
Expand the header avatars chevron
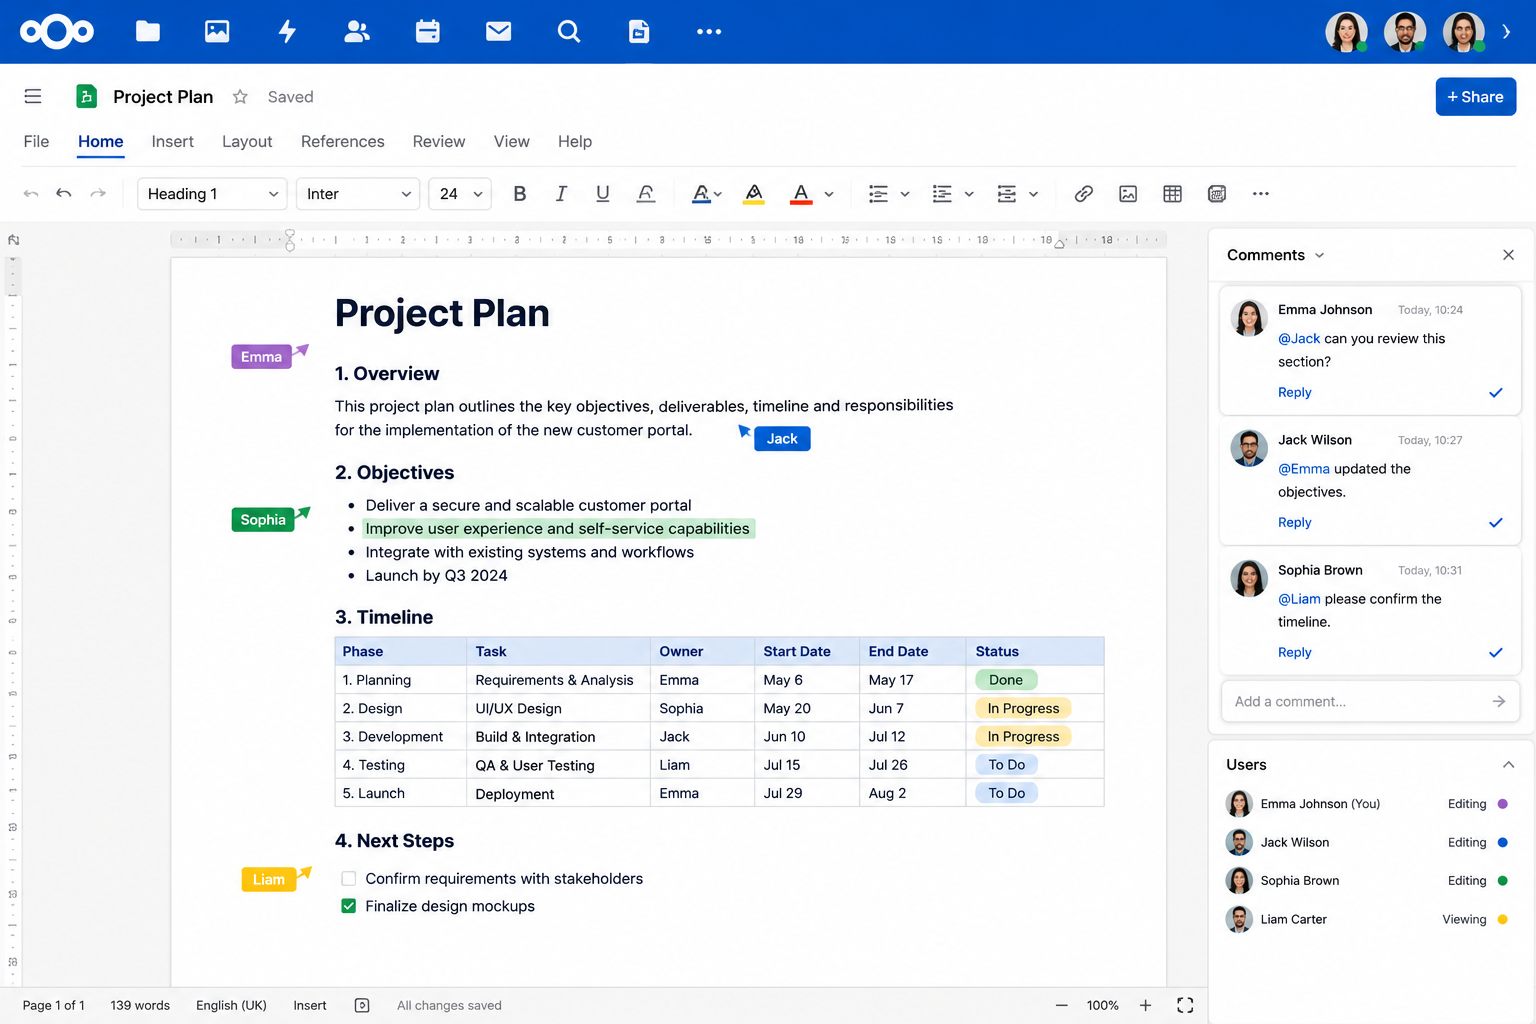coord(1506,32)
